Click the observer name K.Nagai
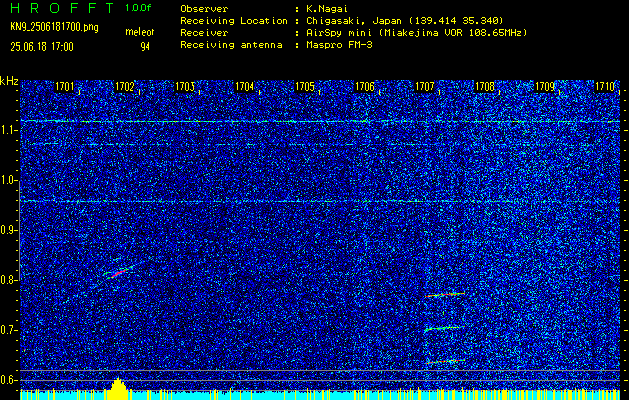 click(x=327, y=9)
